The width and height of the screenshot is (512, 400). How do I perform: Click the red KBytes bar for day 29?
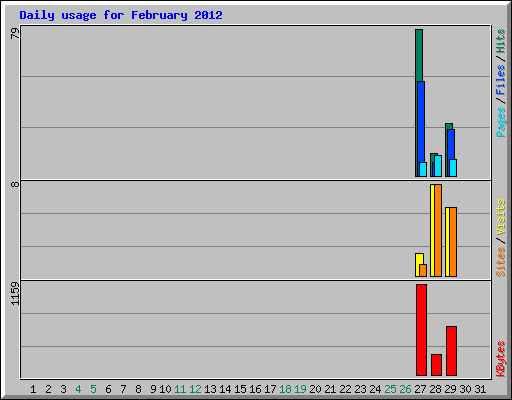(x=451, y=351)
